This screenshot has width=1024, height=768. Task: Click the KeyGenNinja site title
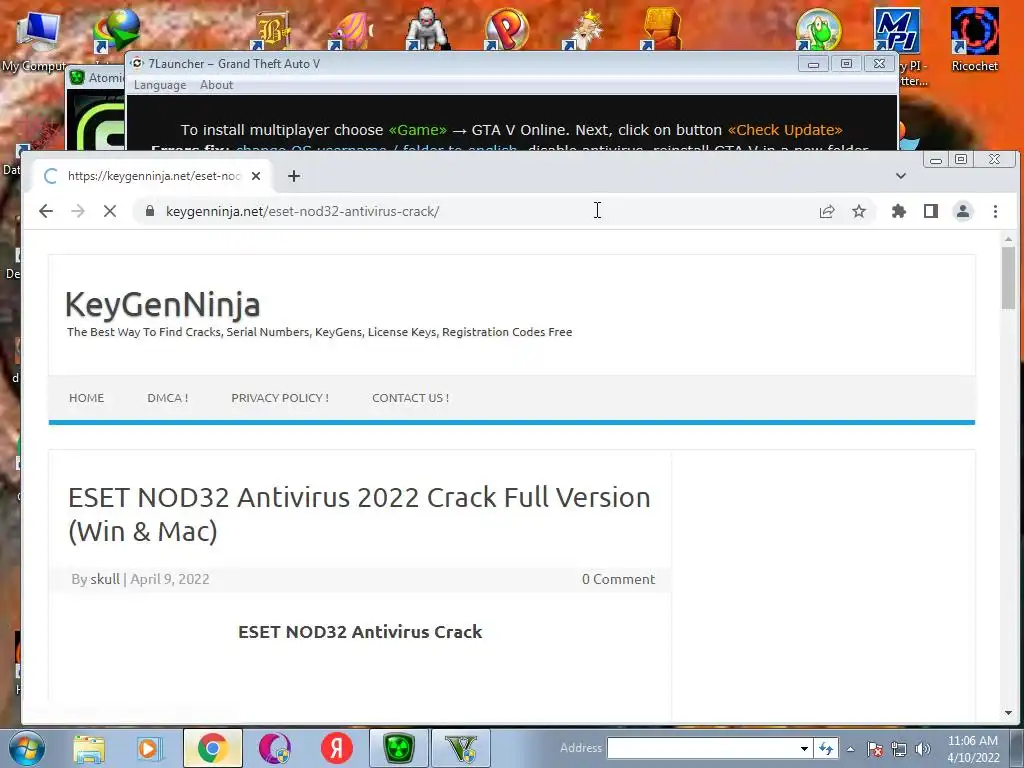pyautogui.click(x=163, y=304)
